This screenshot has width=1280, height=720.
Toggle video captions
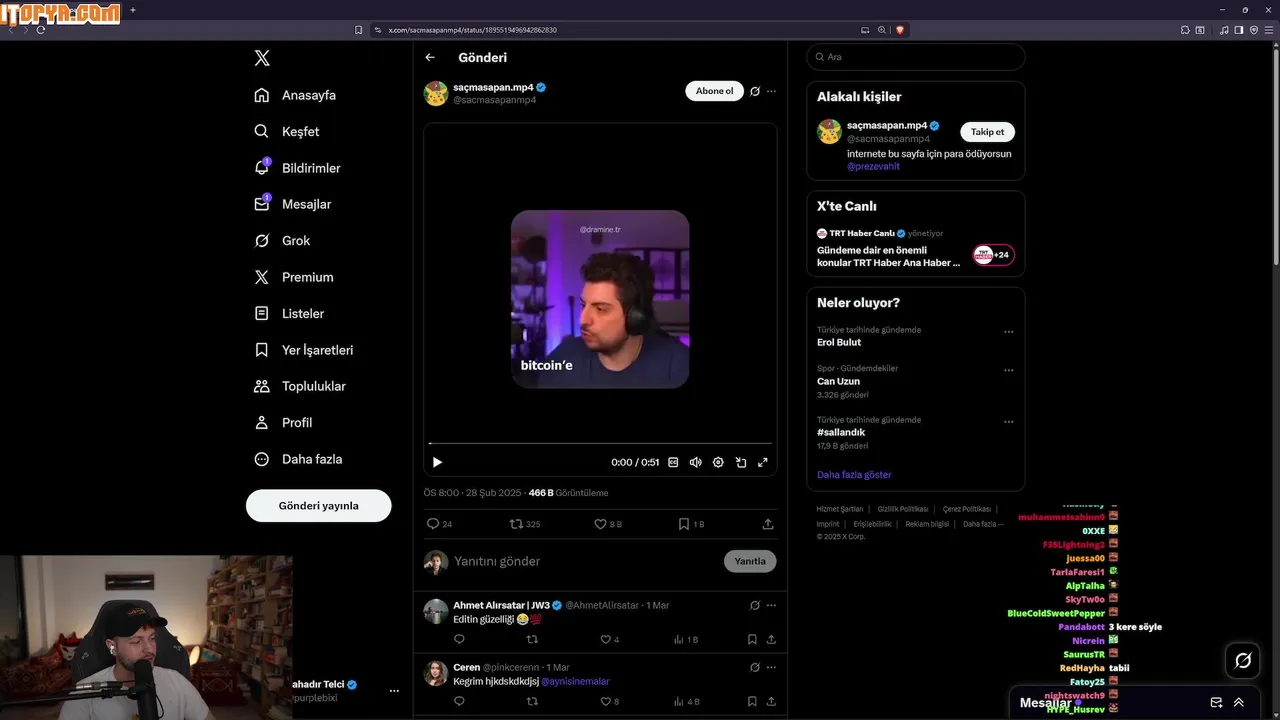673,462
